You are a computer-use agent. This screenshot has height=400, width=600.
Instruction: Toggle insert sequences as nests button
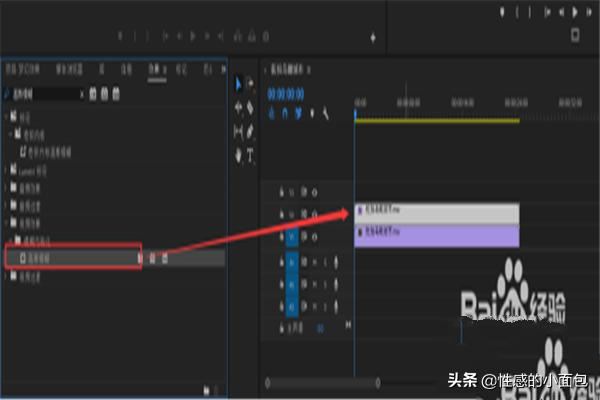tap(272, 113)
